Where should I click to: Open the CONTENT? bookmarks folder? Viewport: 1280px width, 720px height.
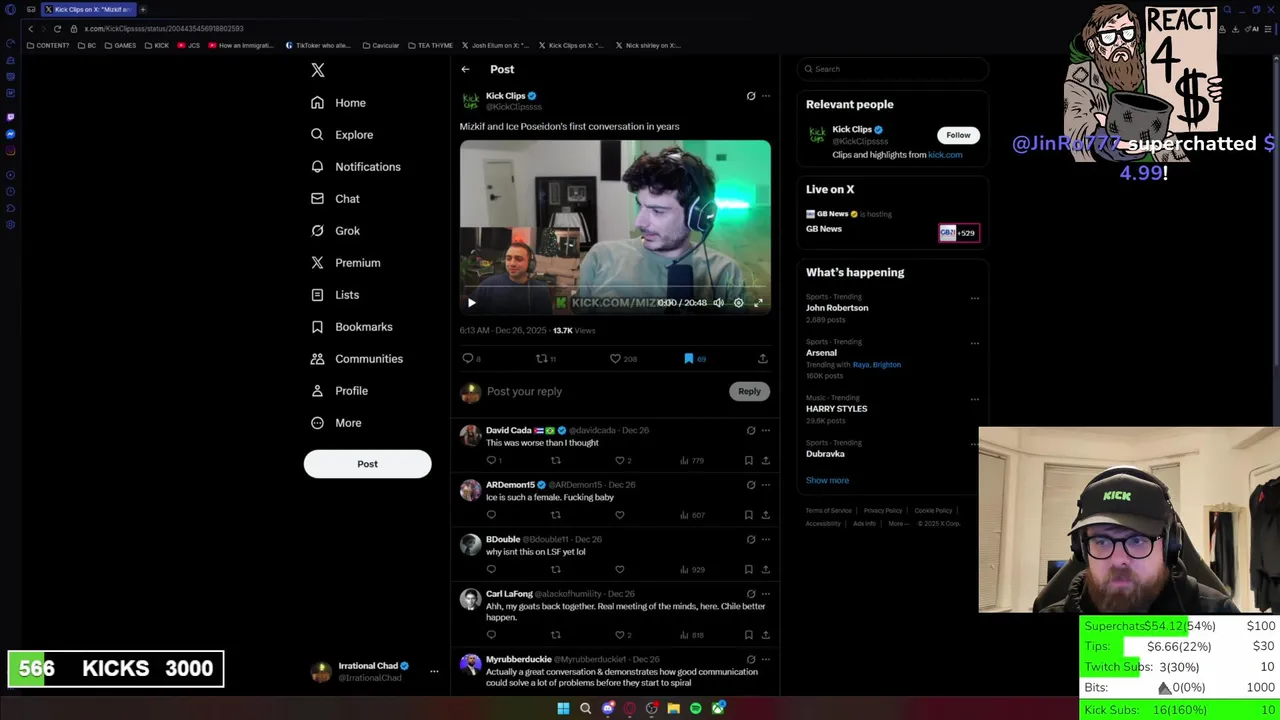pos(48,45)
